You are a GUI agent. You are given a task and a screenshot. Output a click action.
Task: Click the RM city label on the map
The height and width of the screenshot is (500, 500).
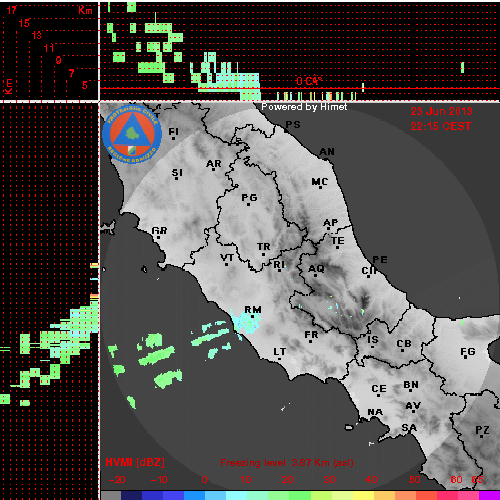253,310
